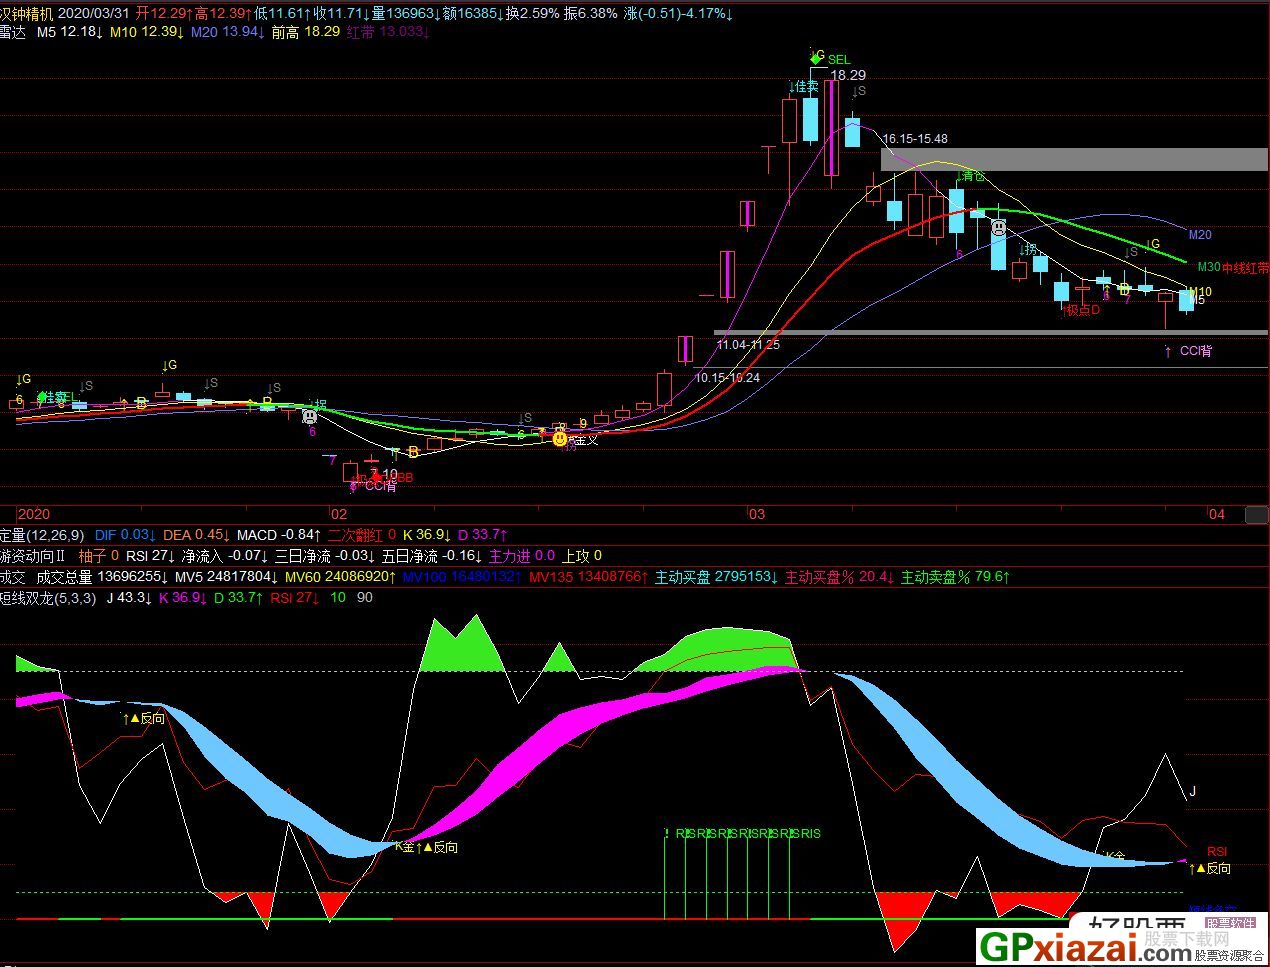This screenshot has width=1270, height=967.
Task: Click the 佳卖 sell arrow marker at the peak
Action: tap(805, 87)
